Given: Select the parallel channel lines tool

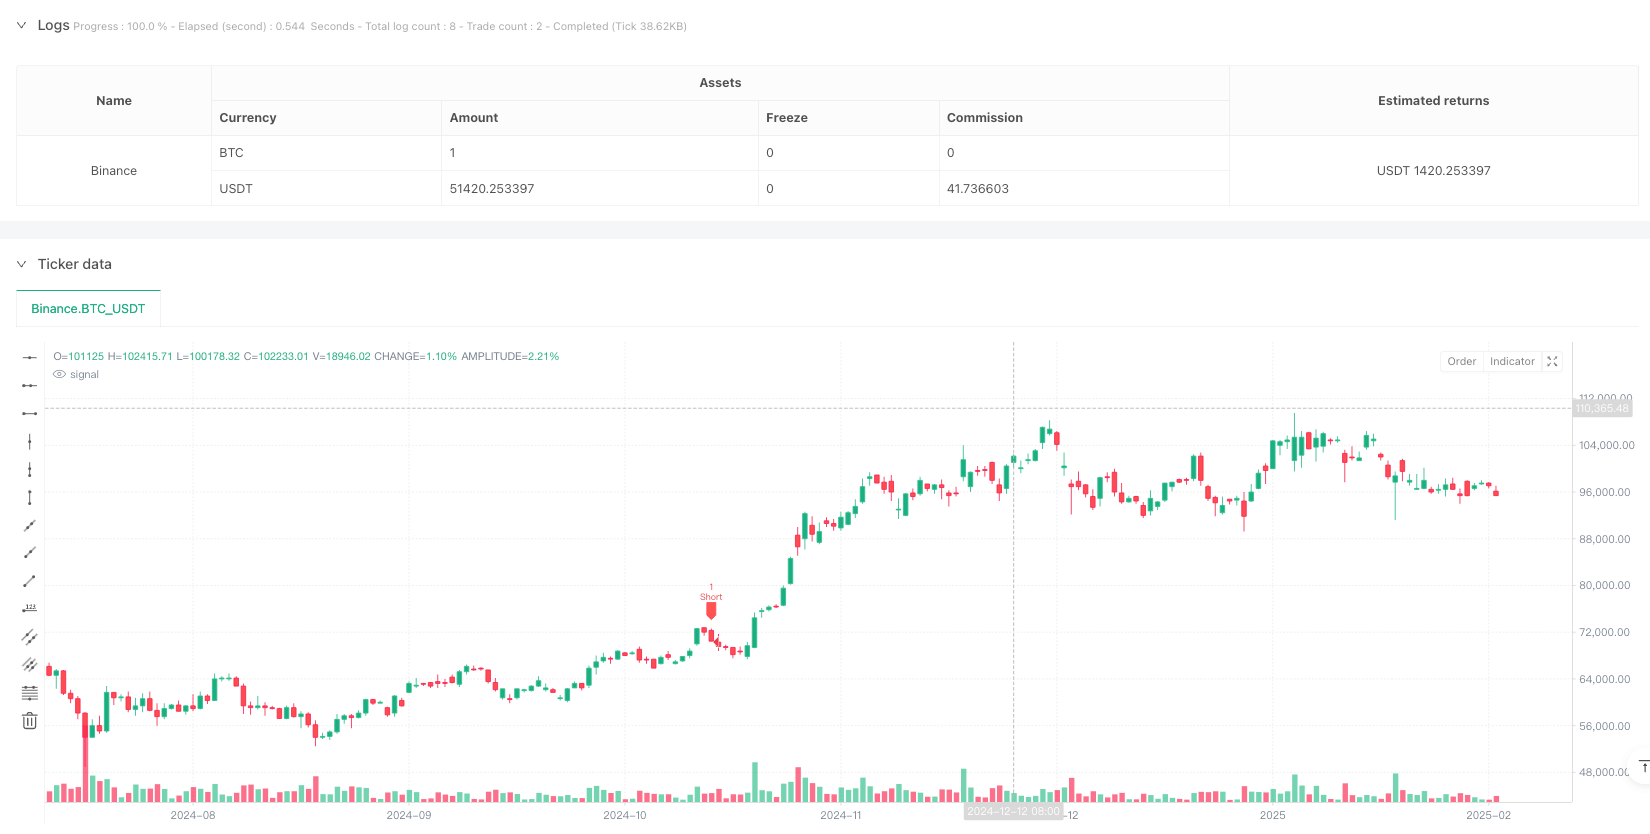Looking at the screenshot, I should click(x=30, y=637).
